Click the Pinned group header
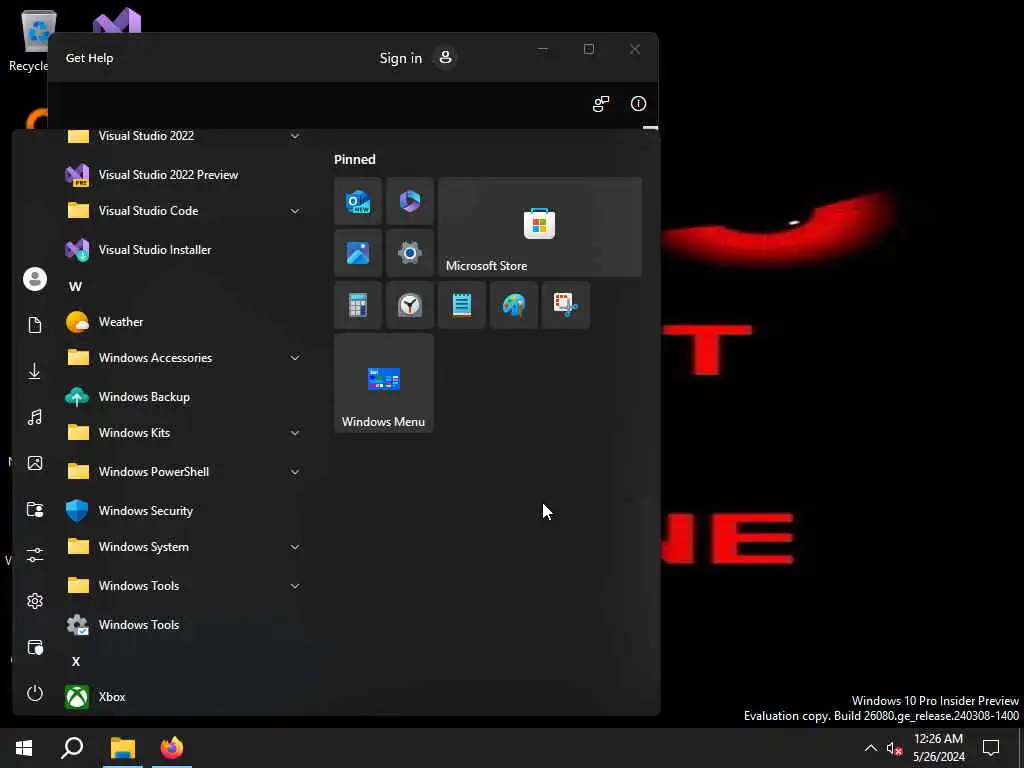This screenshot has height=768, width=1024. (355, 159)
